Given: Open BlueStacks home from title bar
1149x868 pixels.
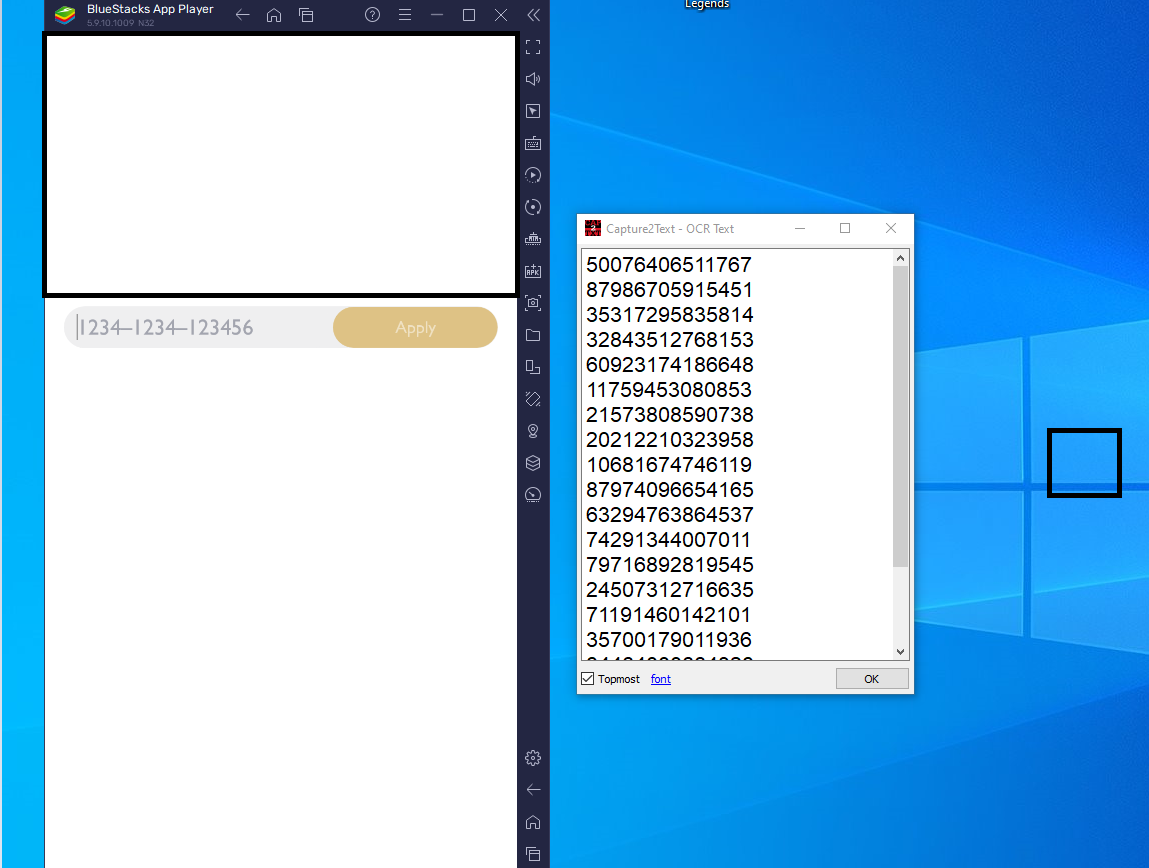Looking at the screenshot, I should point(274,15).
